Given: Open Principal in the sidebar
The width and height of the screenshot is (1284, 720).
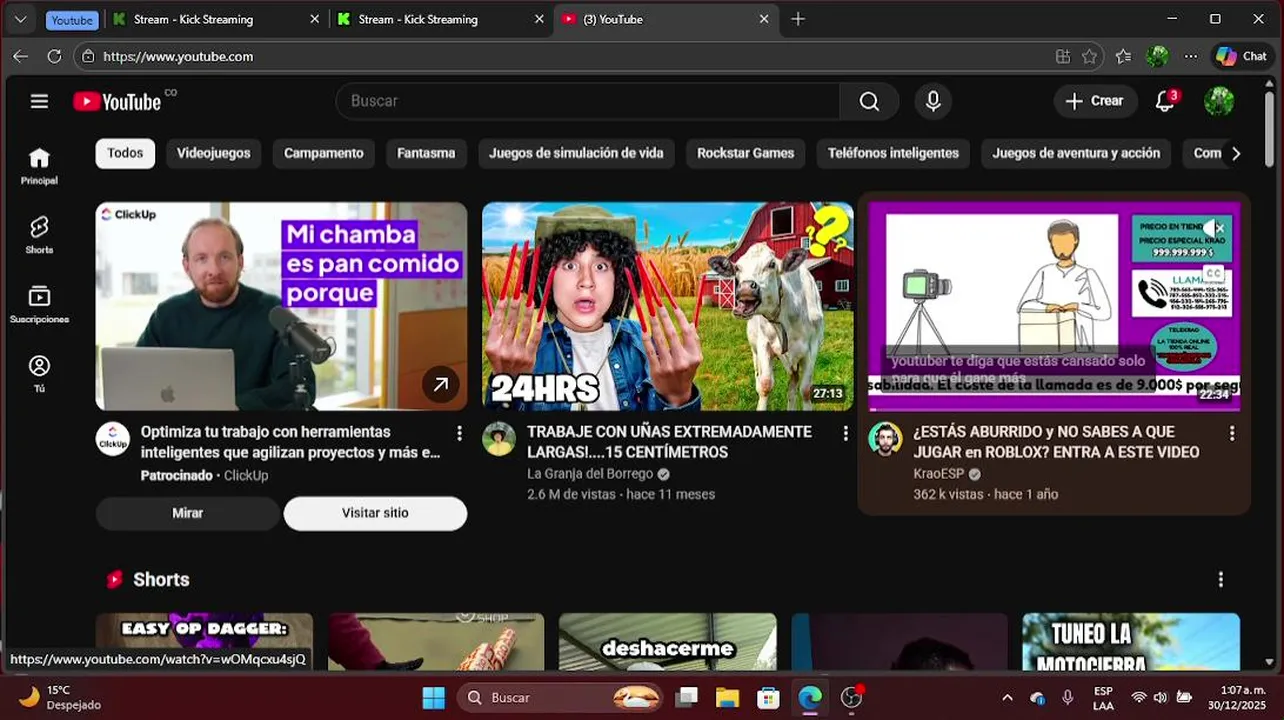Looking at the screenshot, I should point(39,166).
